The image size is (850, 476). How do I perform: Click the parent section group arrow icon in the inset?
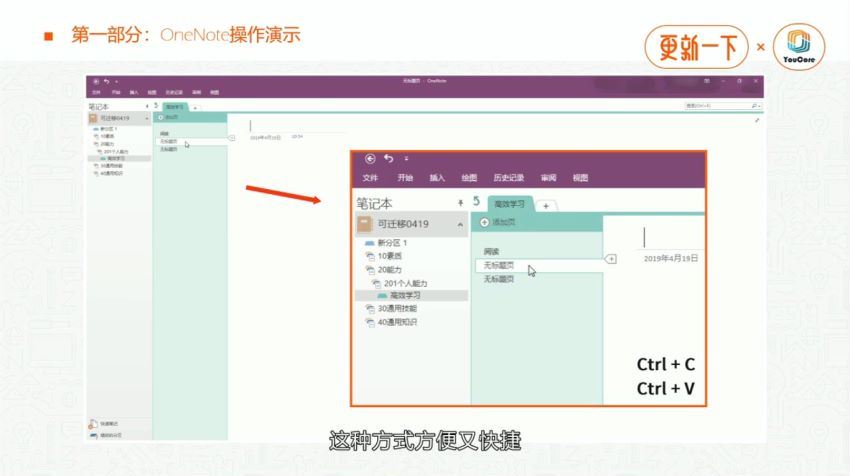pos(476,201)
